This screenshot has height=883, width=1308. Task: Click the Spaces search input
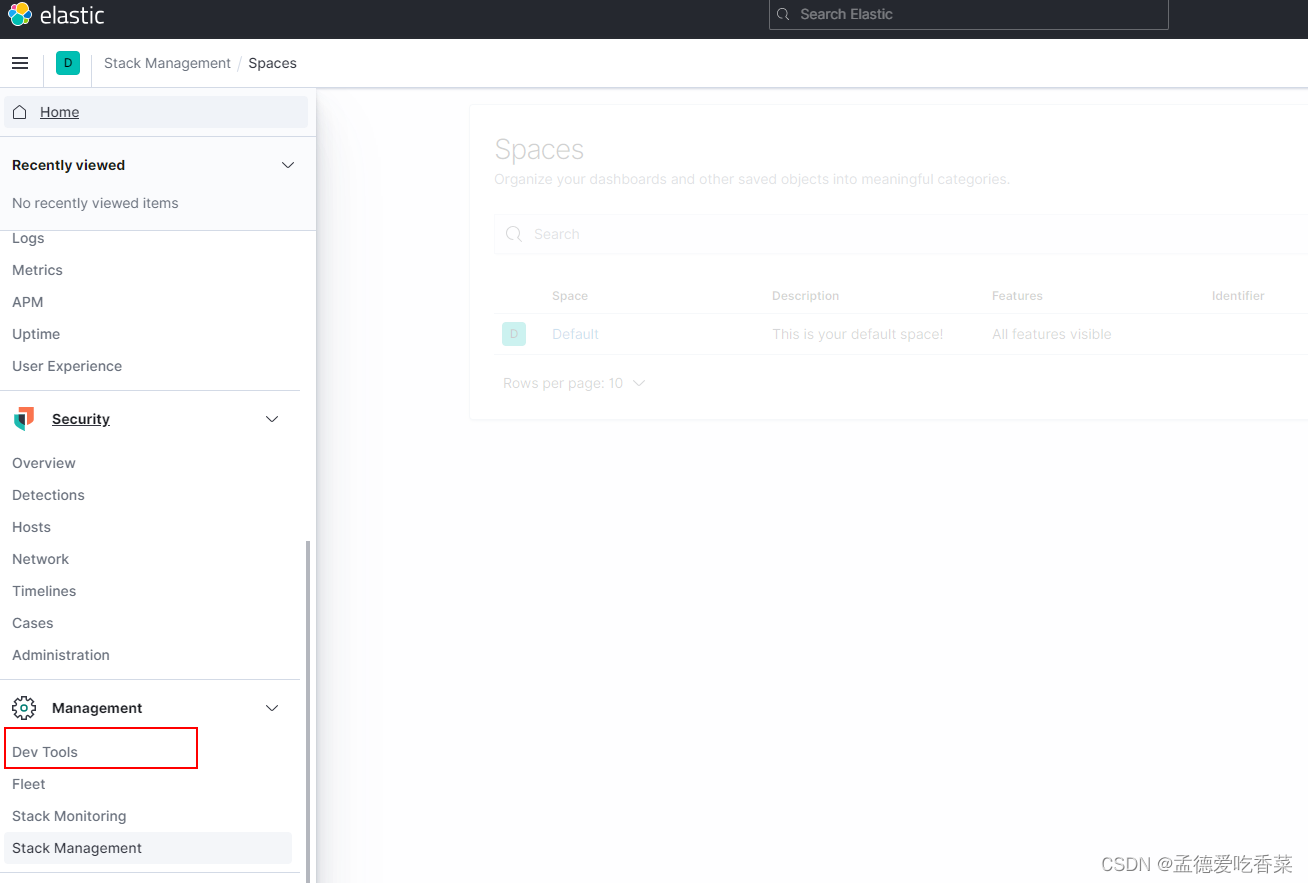(x=901, y=234)
